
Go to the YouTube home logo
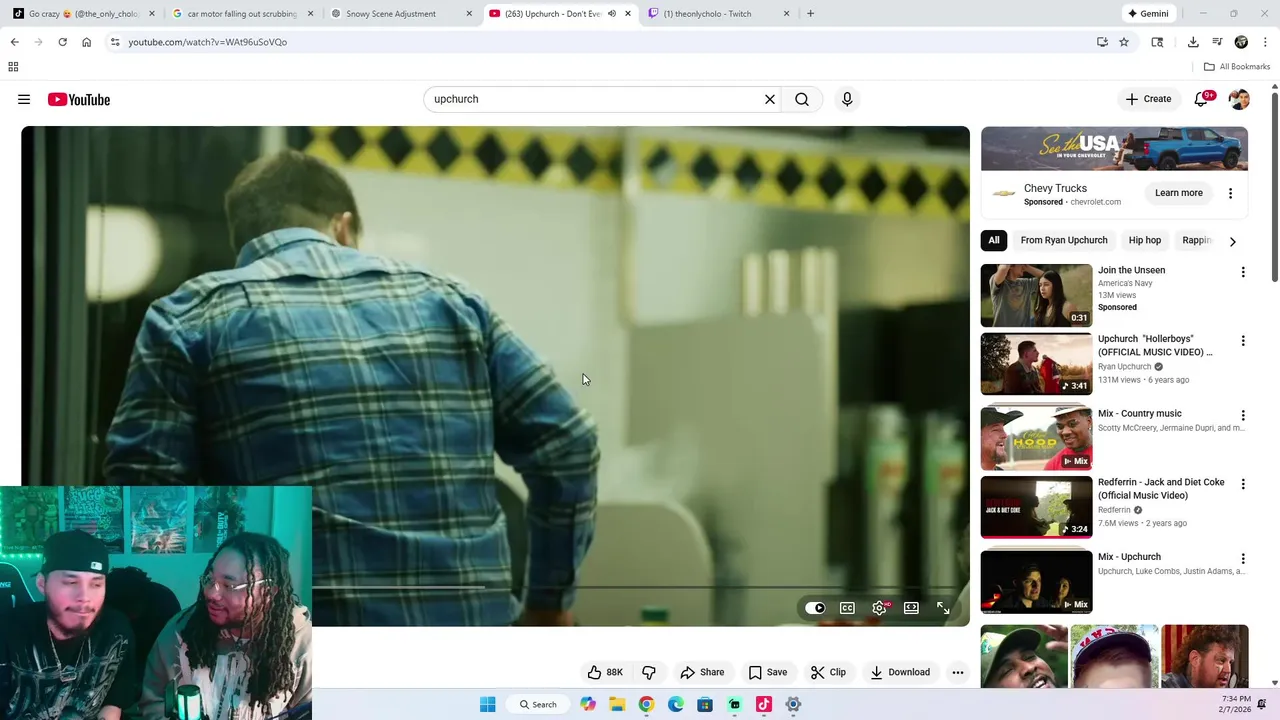[79, 99]
